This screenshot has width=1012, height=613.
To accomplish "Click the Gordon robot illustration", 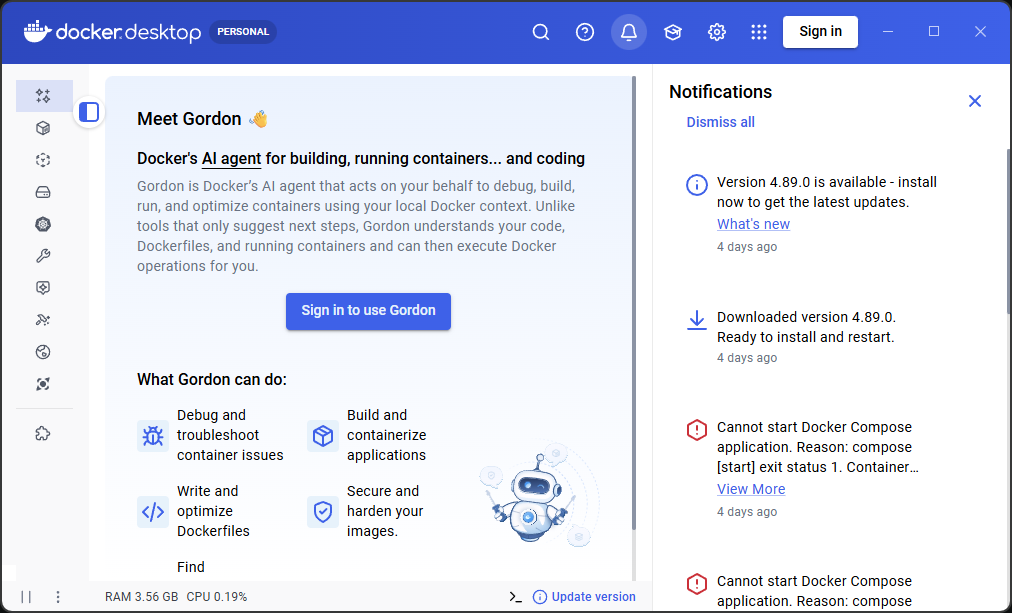I will [x=539, y=496].
